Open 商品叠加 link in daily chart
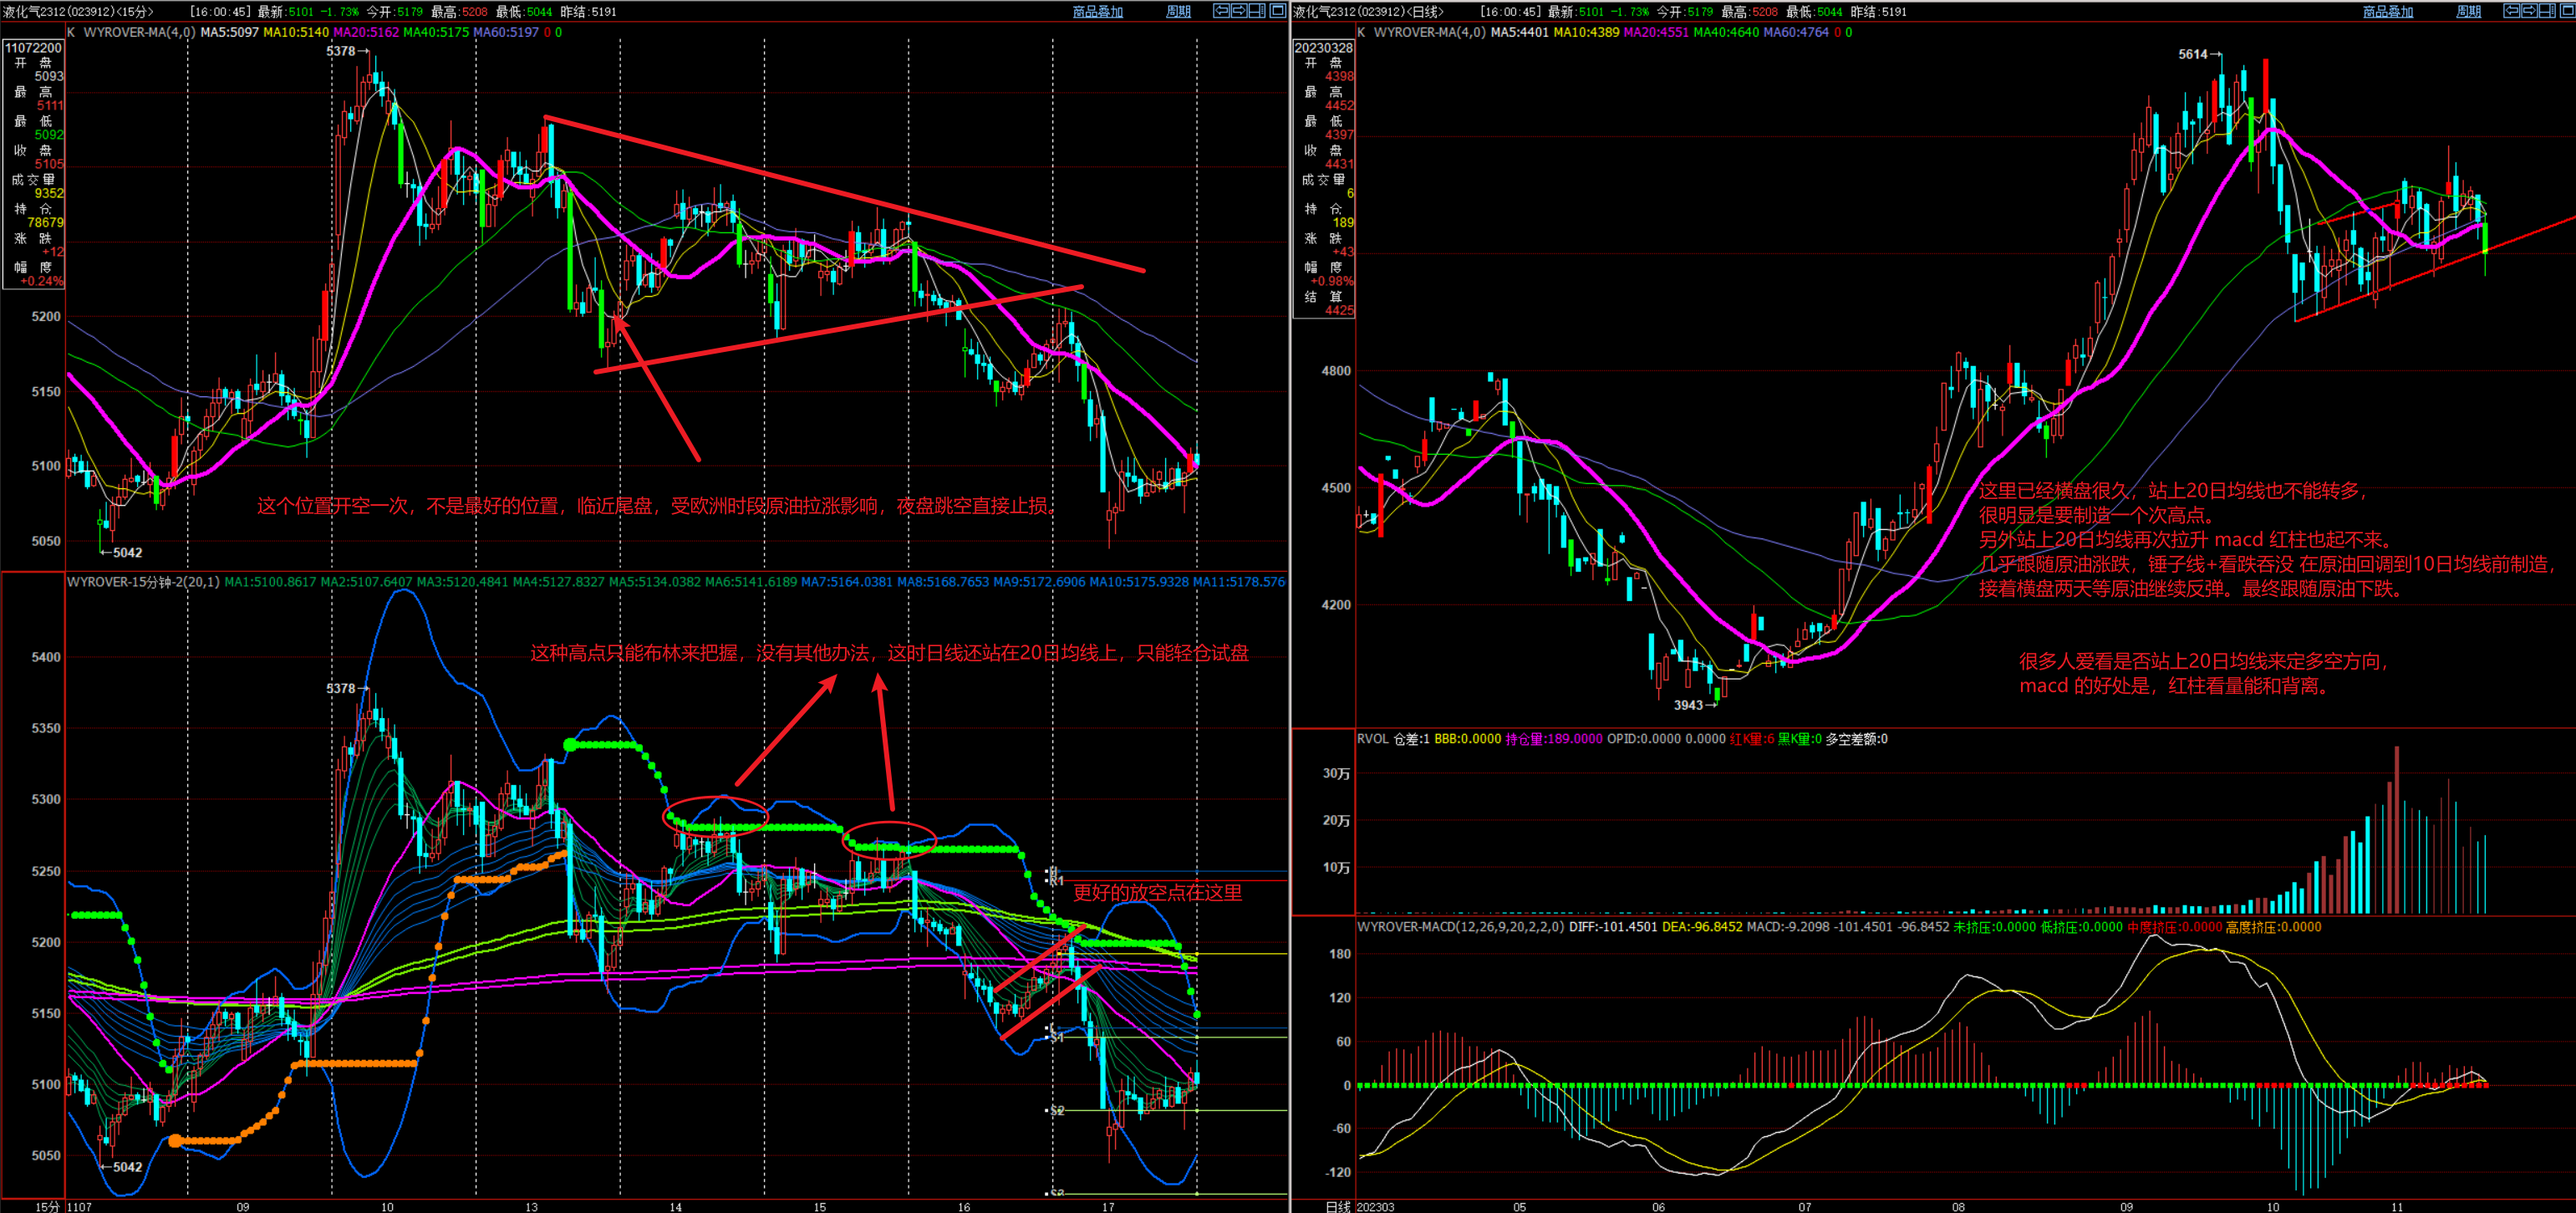Image resolution: width=2576 pixels, height=1213 pixels. (2387, 12)
